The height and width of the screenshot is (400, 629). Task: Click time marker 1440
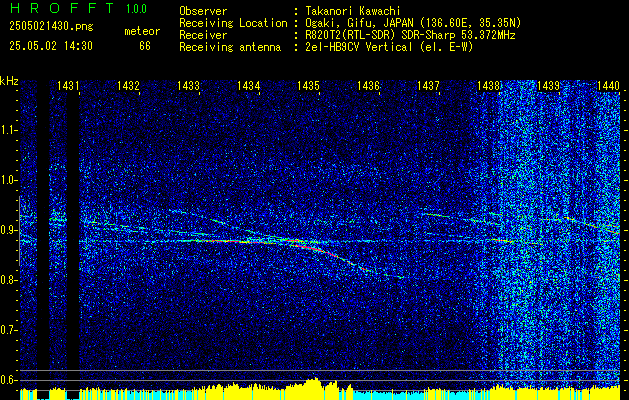[x=608, y=85]
